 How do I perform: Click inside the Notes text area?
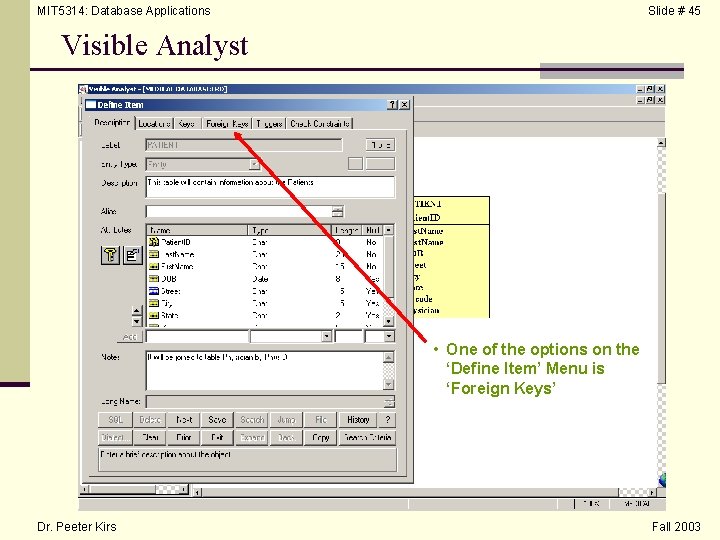tap(264, 371)
